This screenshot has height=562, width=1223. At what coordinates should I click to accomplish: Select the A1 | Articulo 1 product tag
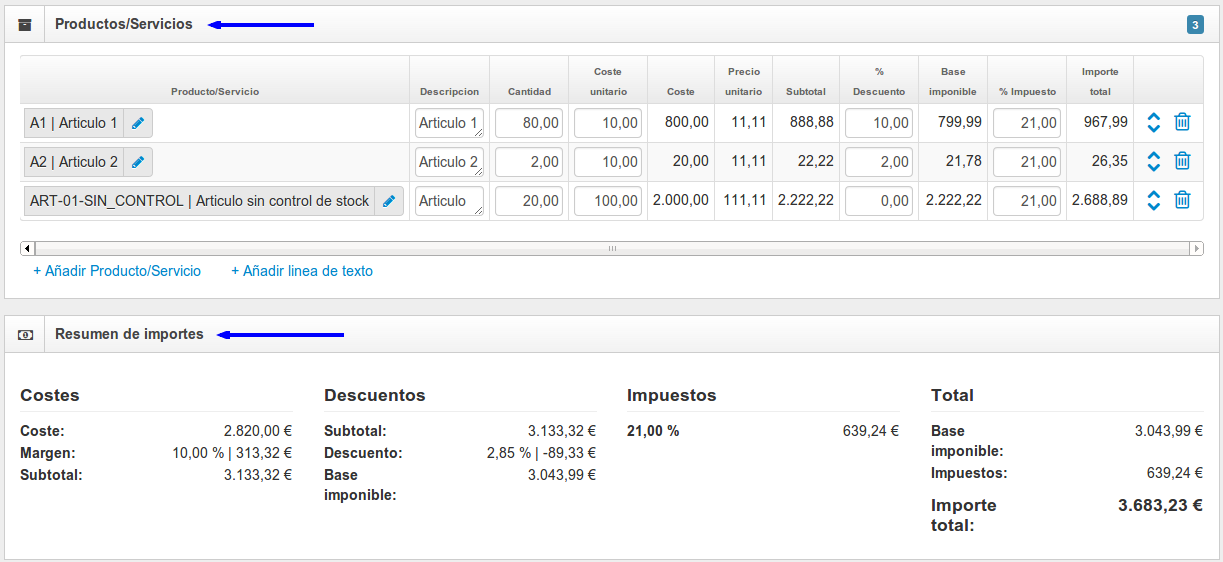[x=74, y=123]
